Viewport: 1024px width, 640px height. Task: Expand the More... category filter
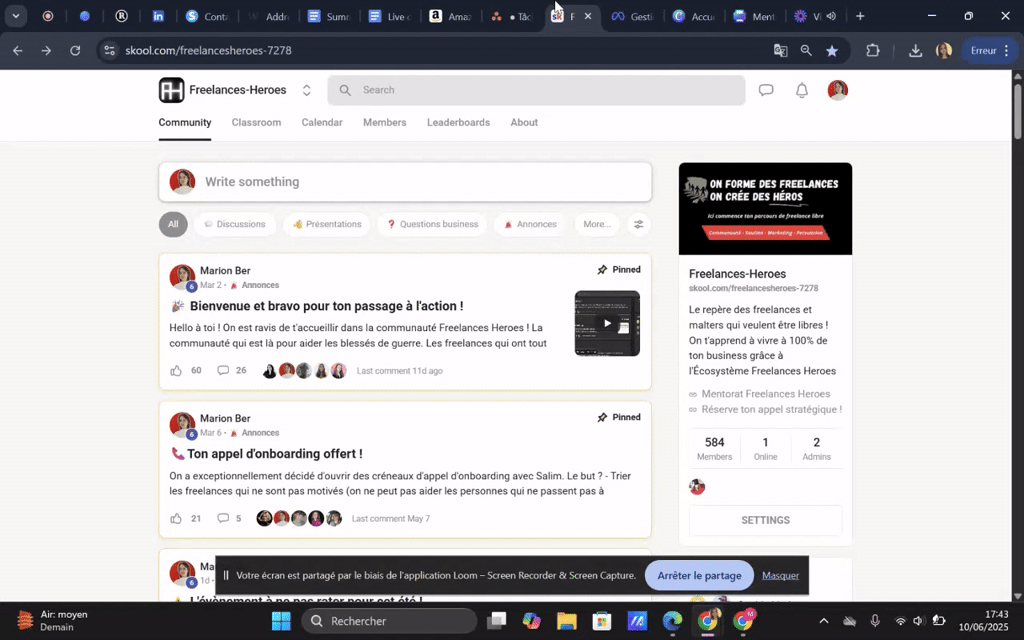(597, 224)
